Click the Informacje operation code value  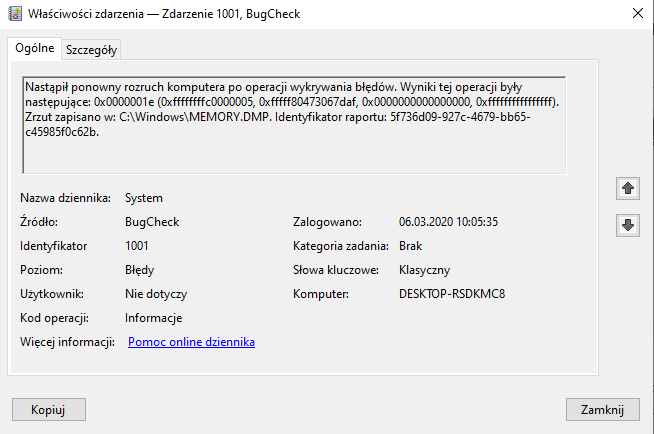pos(153,318)
